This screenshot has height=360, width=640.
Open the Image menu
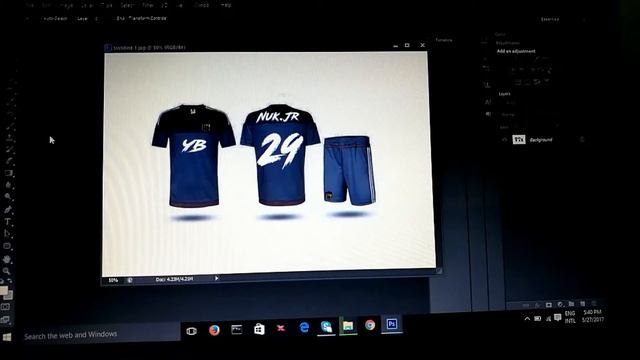[x=66, y=6]
